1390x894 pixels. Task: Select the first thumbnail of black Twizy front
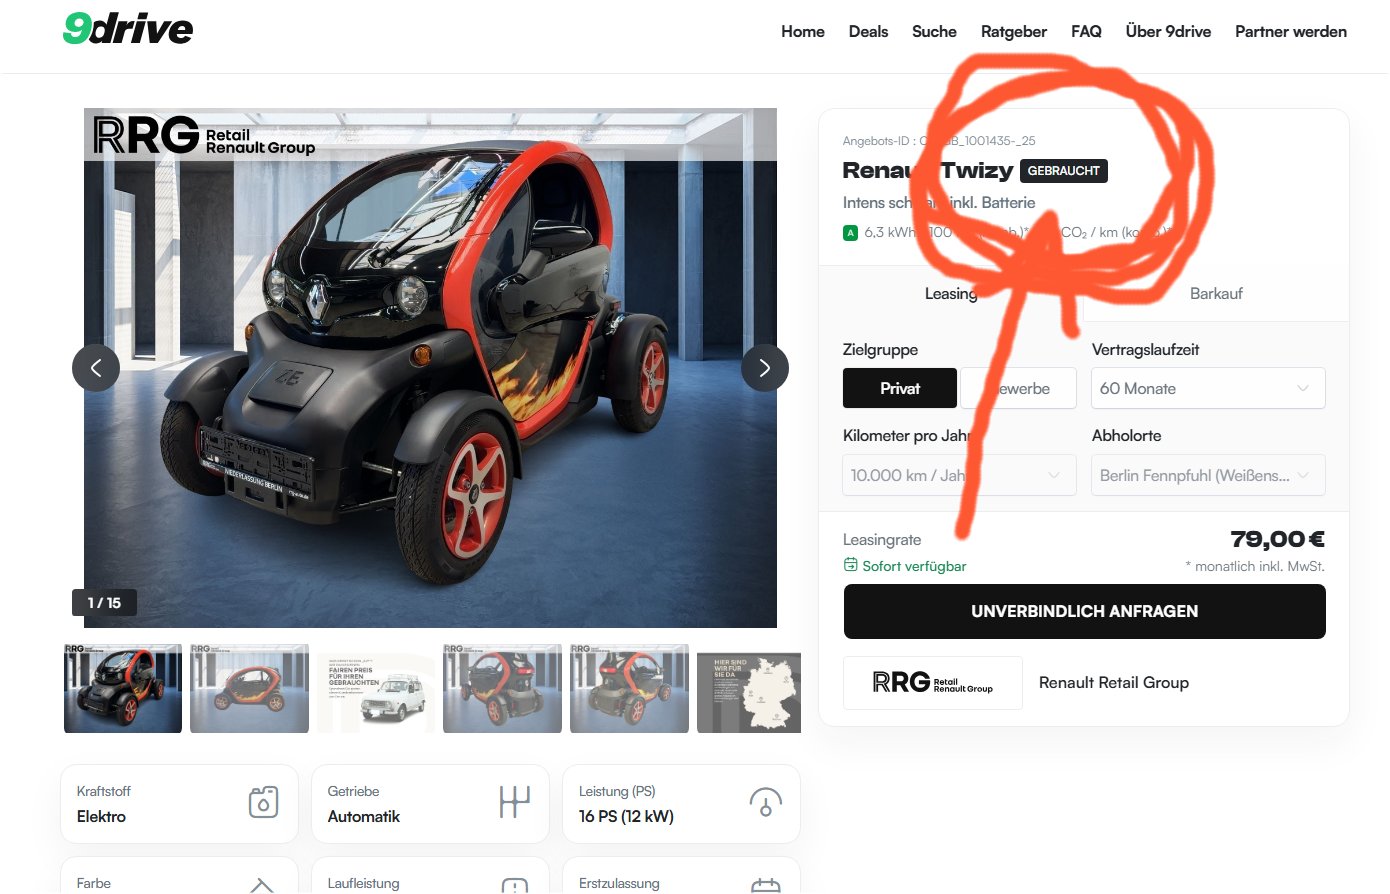pos(123,688)
